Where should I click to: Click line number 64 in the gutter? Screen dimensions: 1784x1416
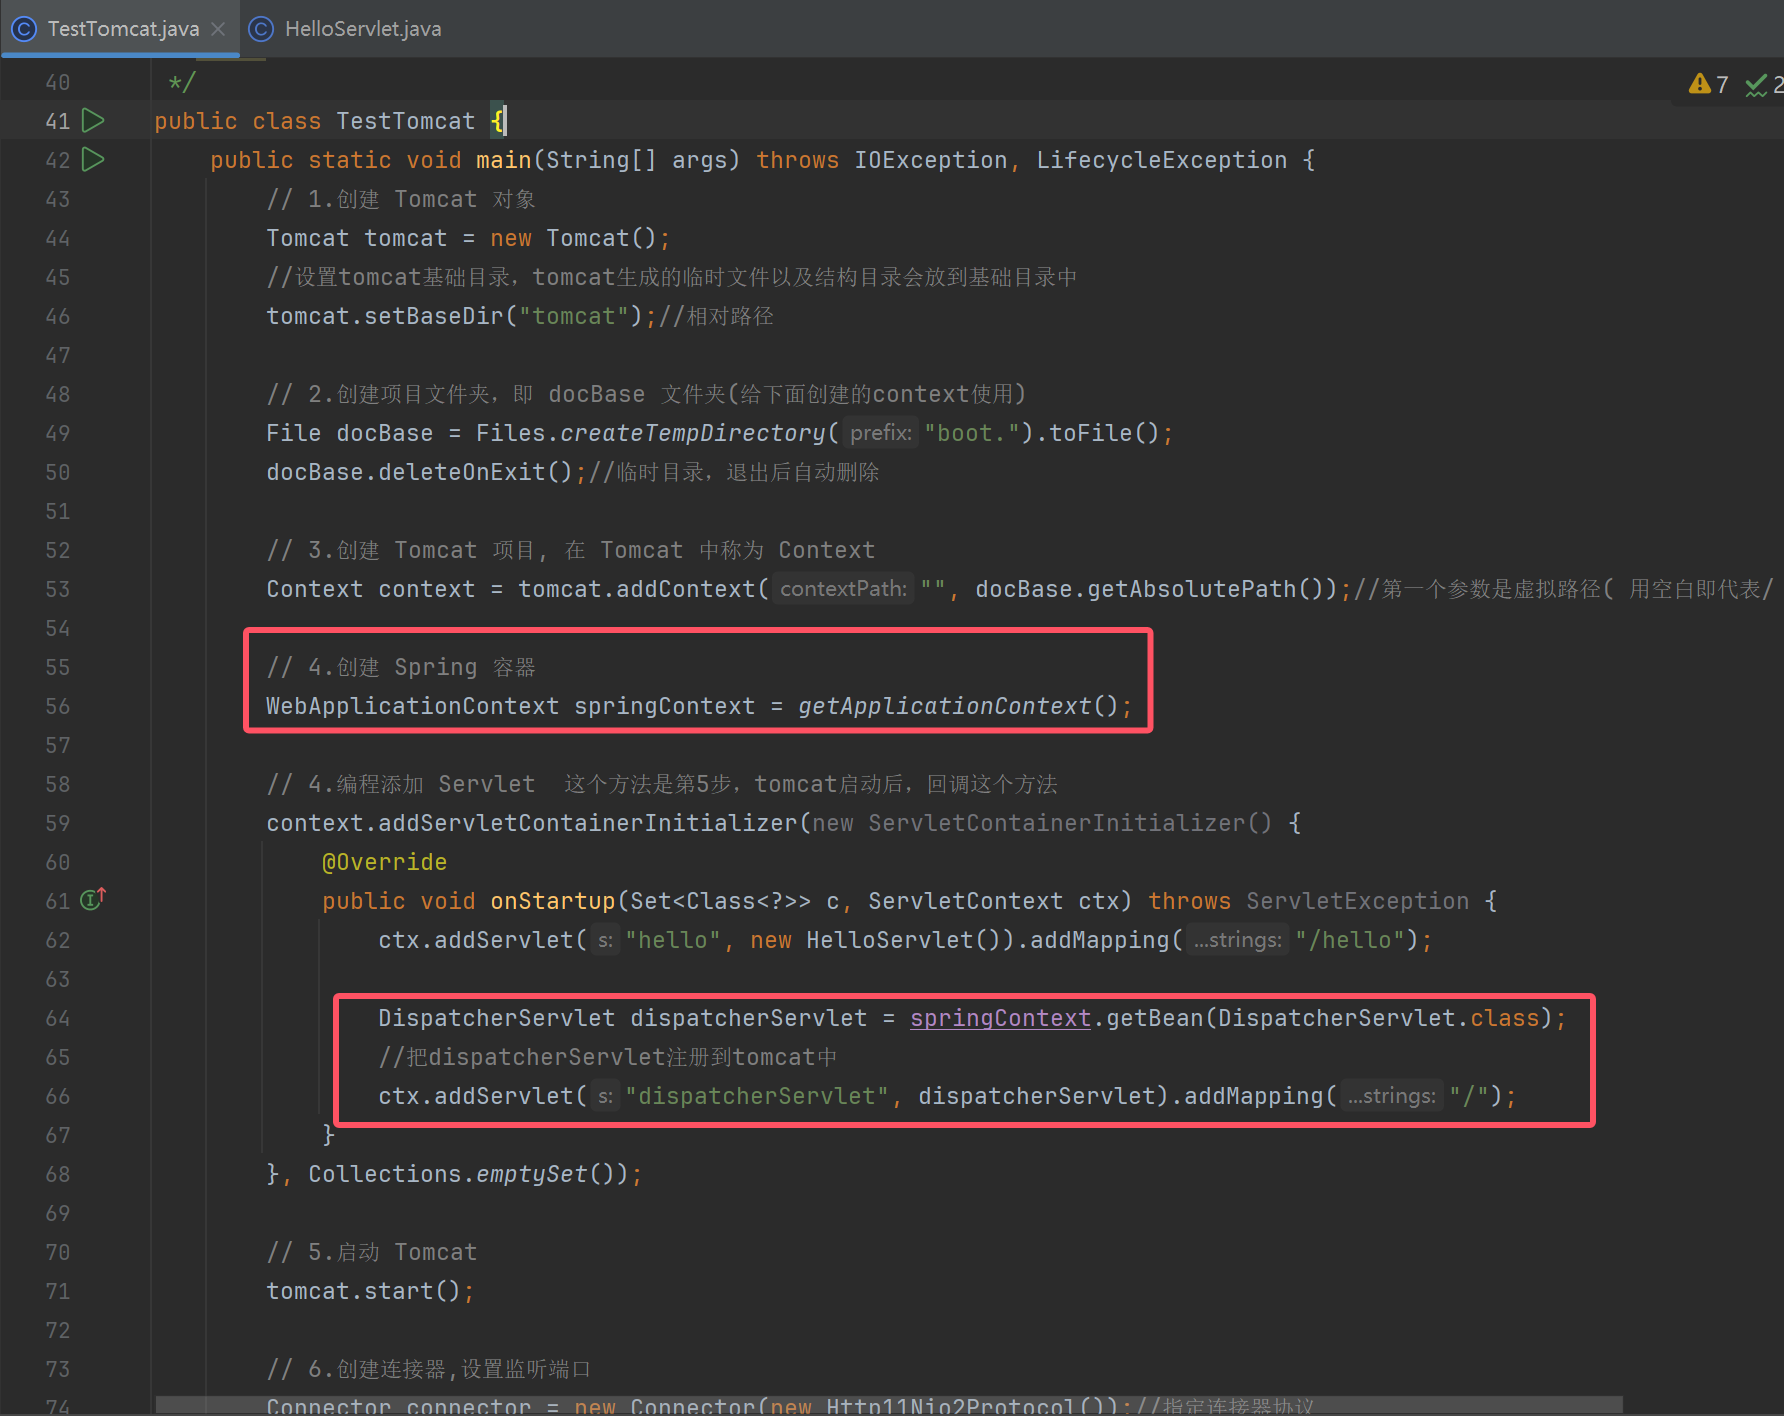coord(58,1018)
